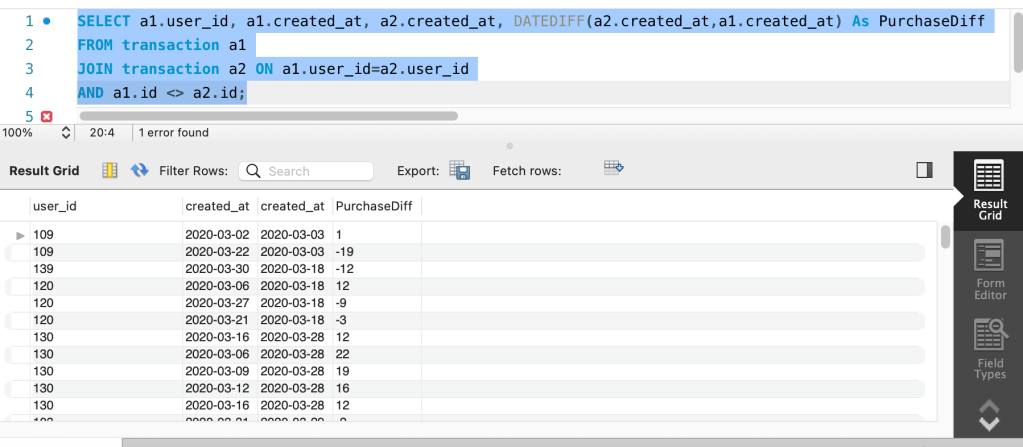Click the grid columns icon beside Result Grid
The height and width of the screenshot is (447, 1023).
pos(110,171)
